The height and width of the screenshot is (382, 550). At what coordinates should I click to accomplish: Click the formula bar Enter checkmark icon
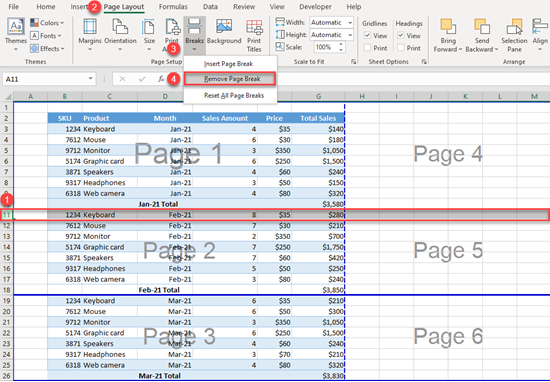pyautogui.click(x=142, y=79)
